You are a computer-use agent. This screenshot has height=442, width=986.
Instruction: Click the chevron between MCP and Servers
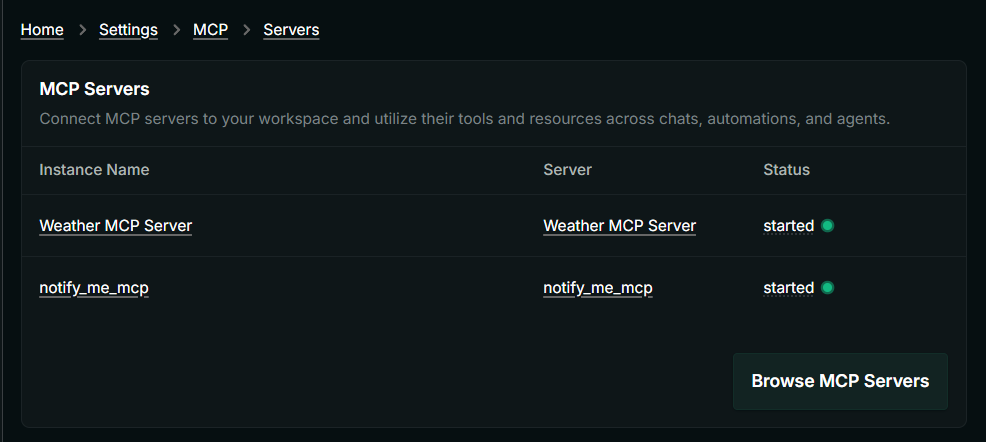[x=246, y=30]
